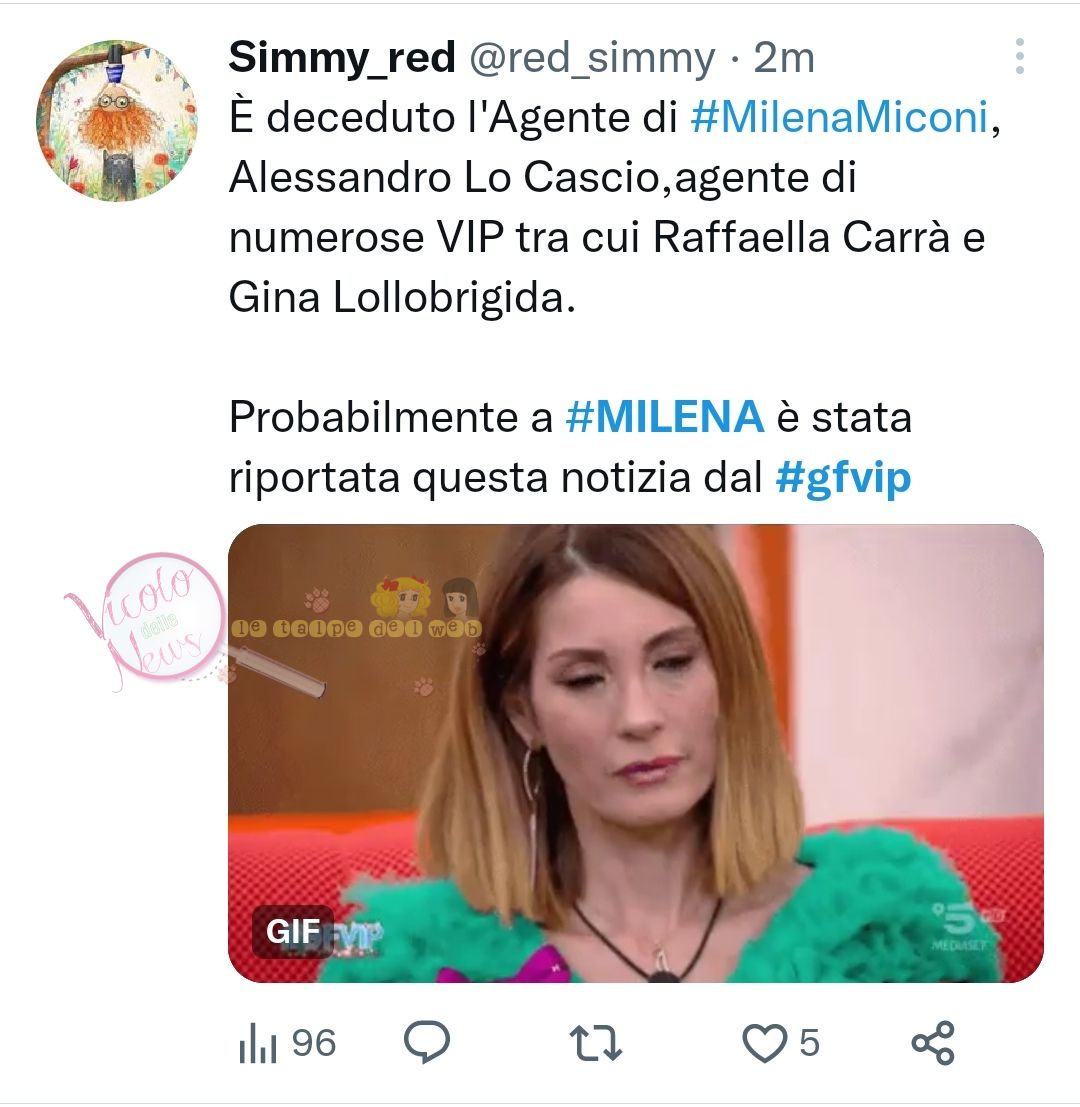Like the tweet with the heart icon
The width and height of the screenshot is (1080, 1107).
764,1043
